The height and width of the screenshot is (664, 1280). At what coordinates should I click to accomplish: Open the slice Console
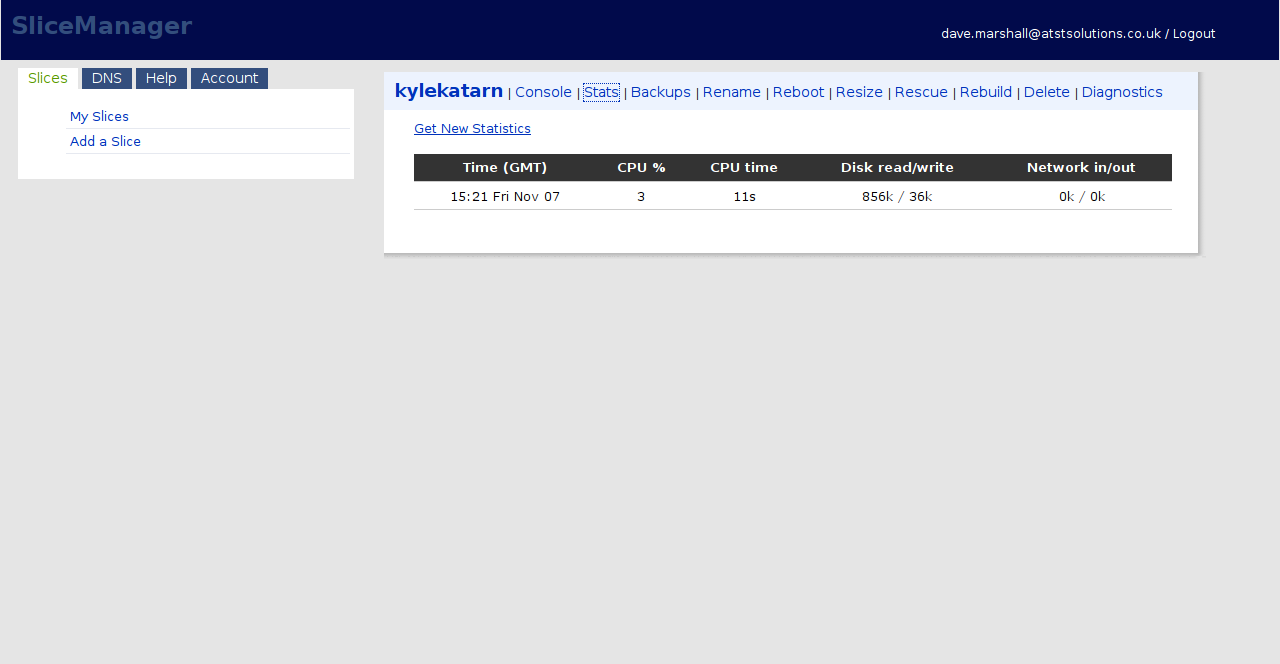(x=543, y=92)
